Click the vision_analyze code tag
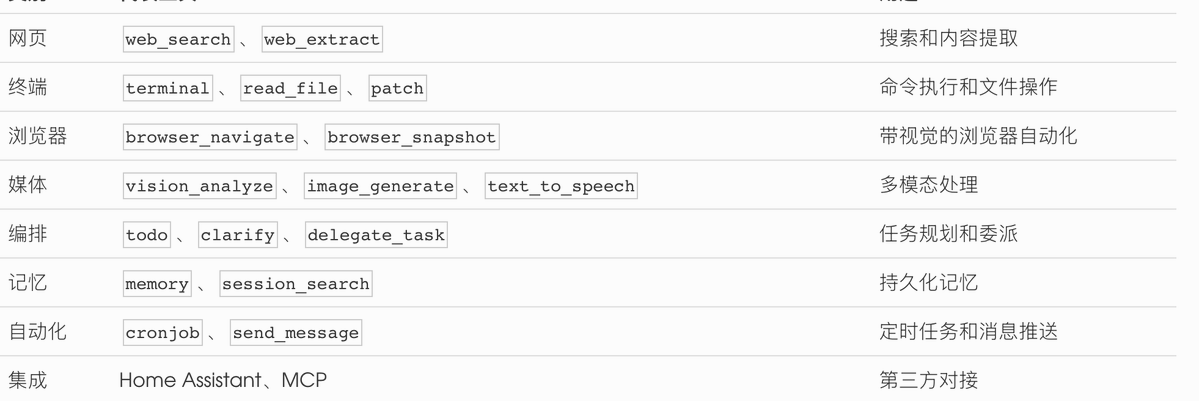The height and width of the screenshot is (401, 1199). (199, 186)
